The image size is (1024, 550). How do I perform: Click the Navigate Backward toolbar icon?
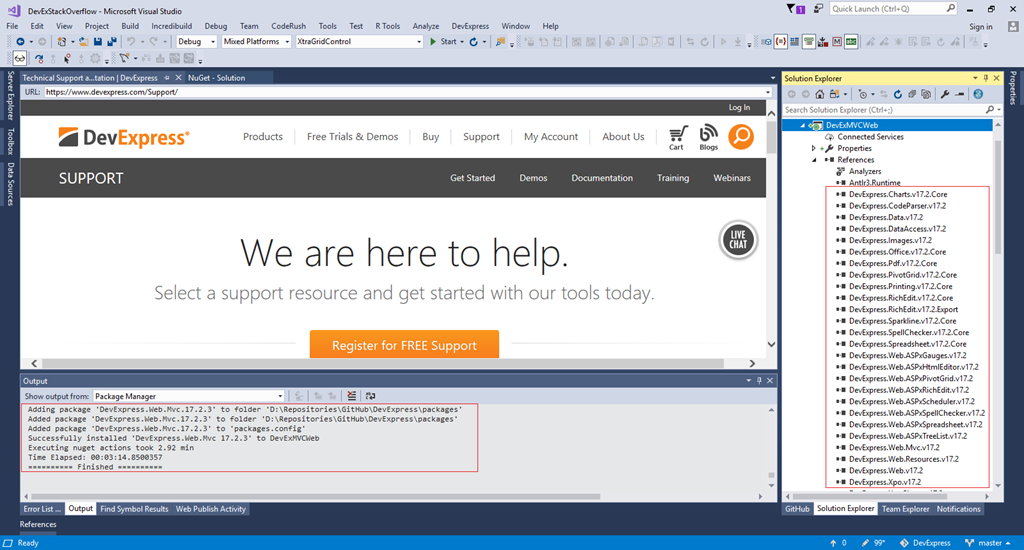pos(20,41)
